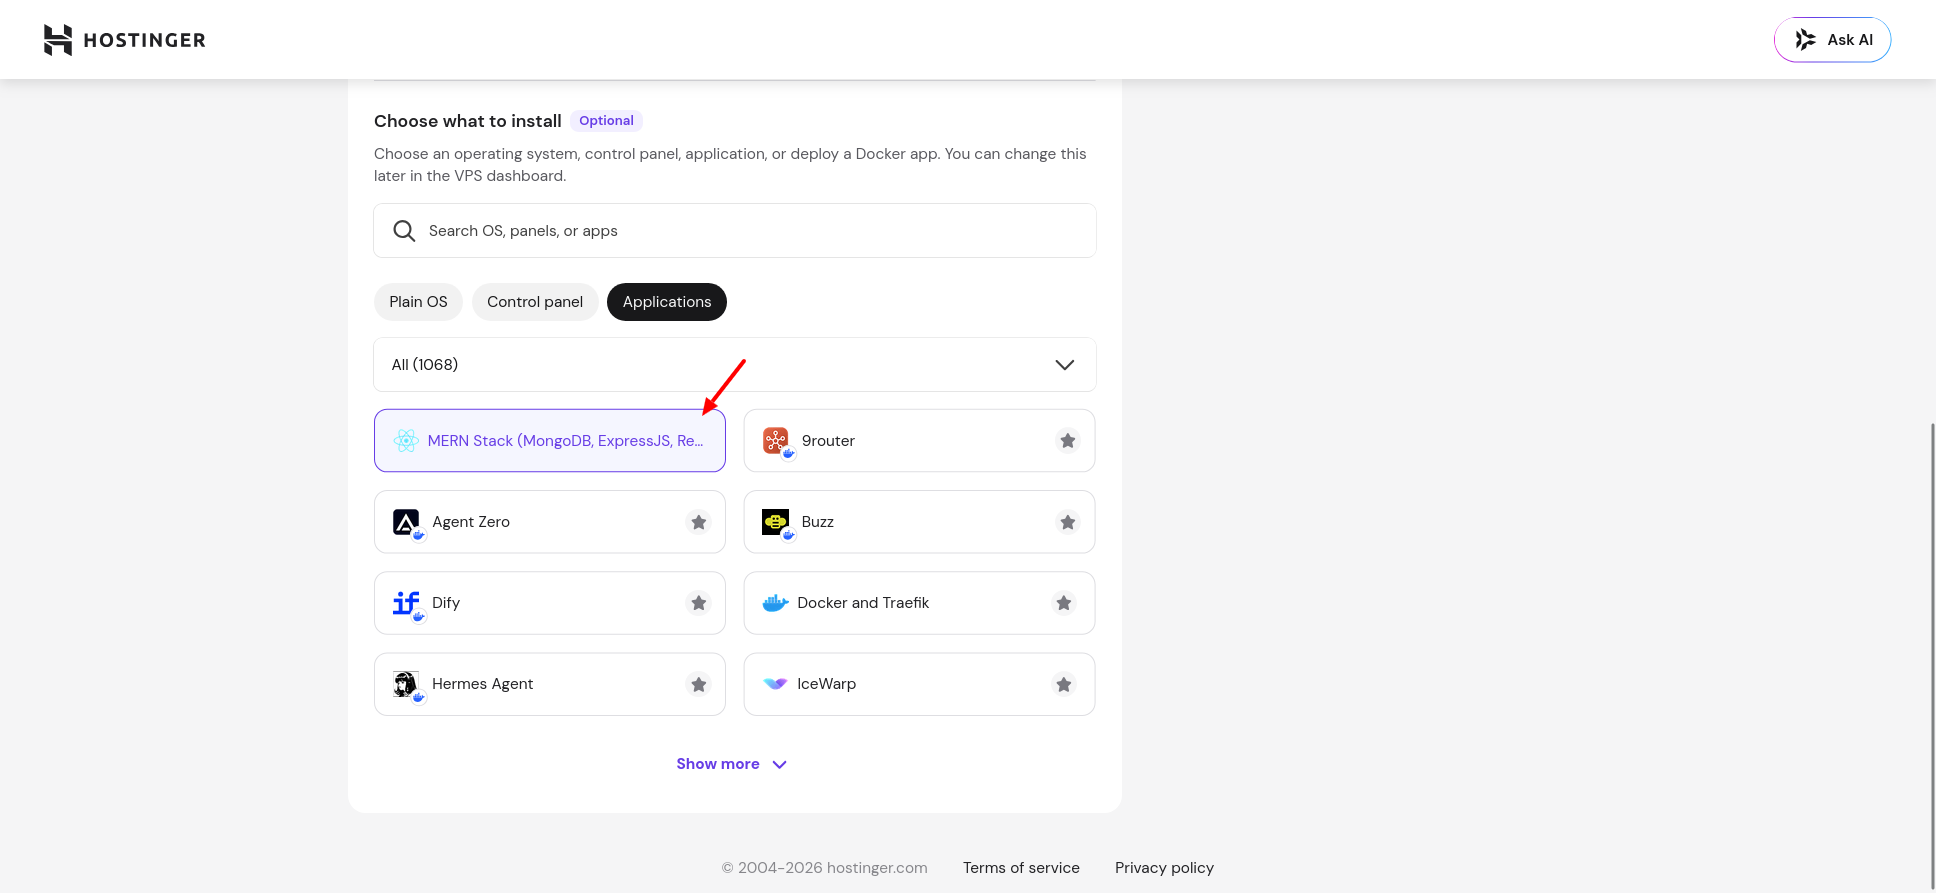Expand the list with Show more

pos(731,764)
